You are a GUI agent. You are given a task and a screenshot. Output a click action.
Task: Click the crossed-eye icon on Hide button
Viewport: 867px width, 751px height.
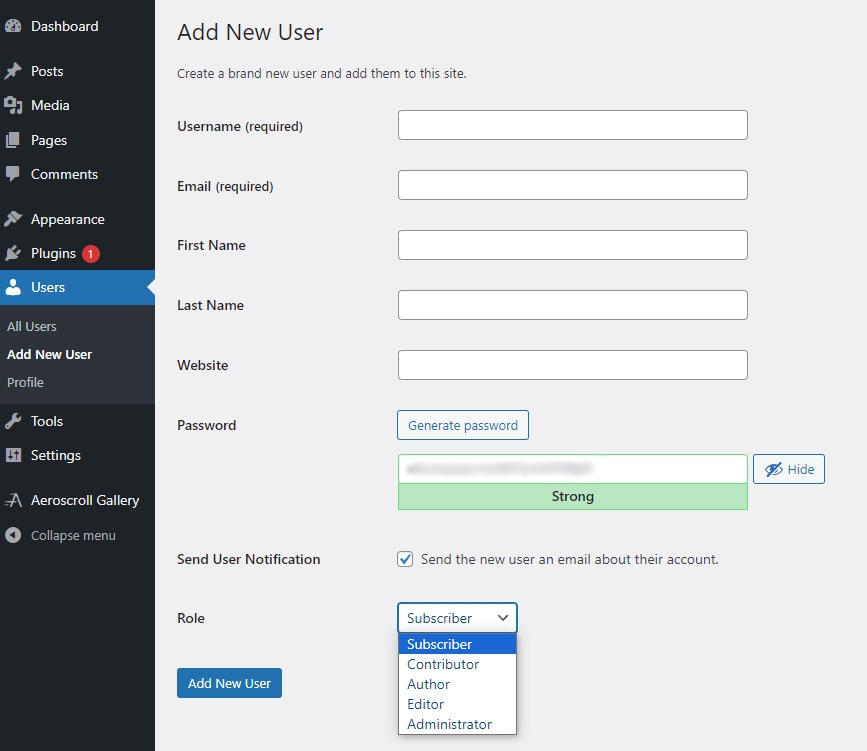(x=774, y=469)
